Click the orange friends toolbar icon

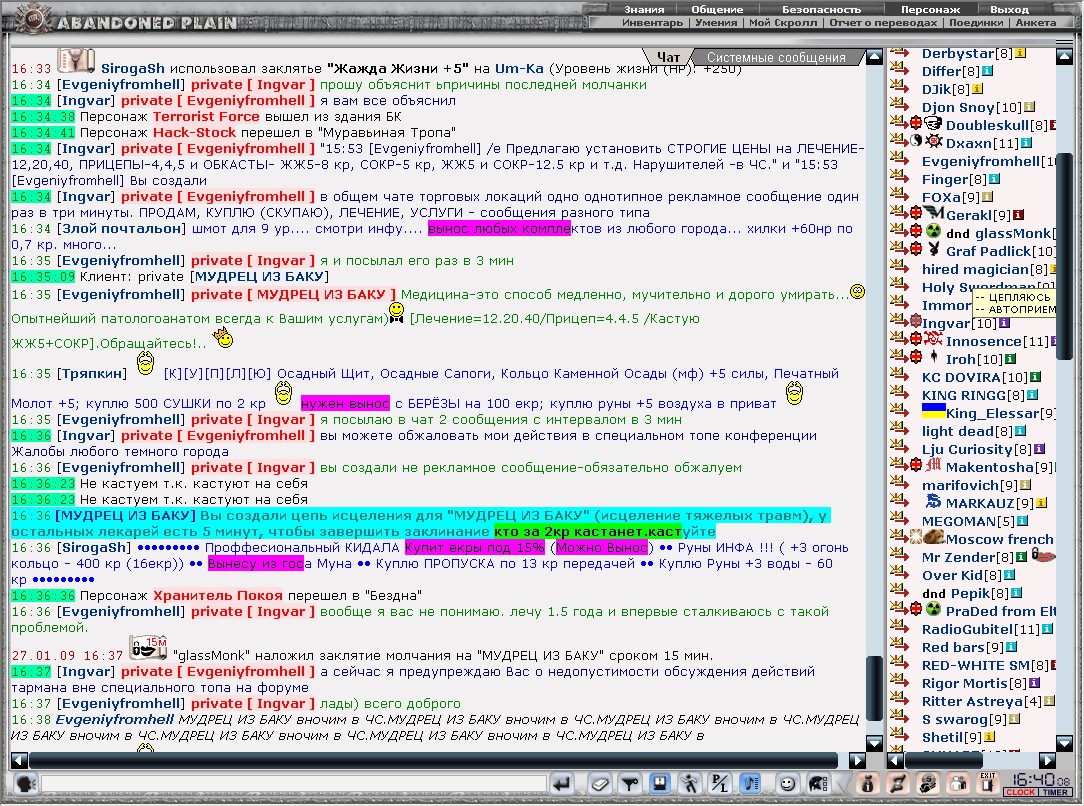click(x=958, y=783)
